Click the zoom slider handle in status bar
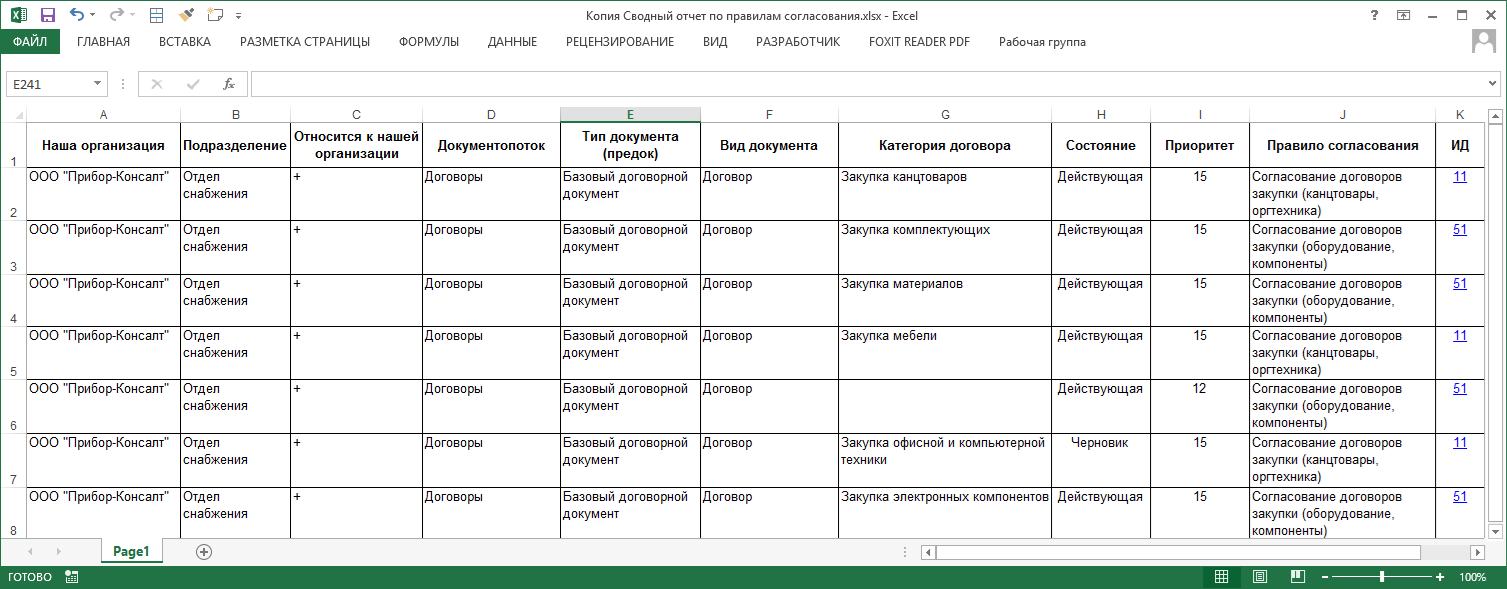 tap(1381, 577)
